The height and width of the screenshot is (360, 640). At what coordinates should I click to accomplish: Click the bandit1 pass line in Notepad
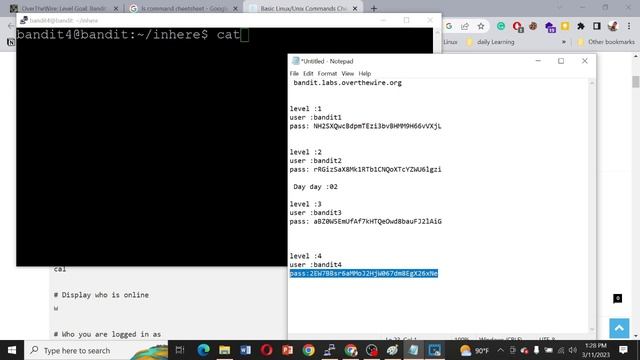365,126
